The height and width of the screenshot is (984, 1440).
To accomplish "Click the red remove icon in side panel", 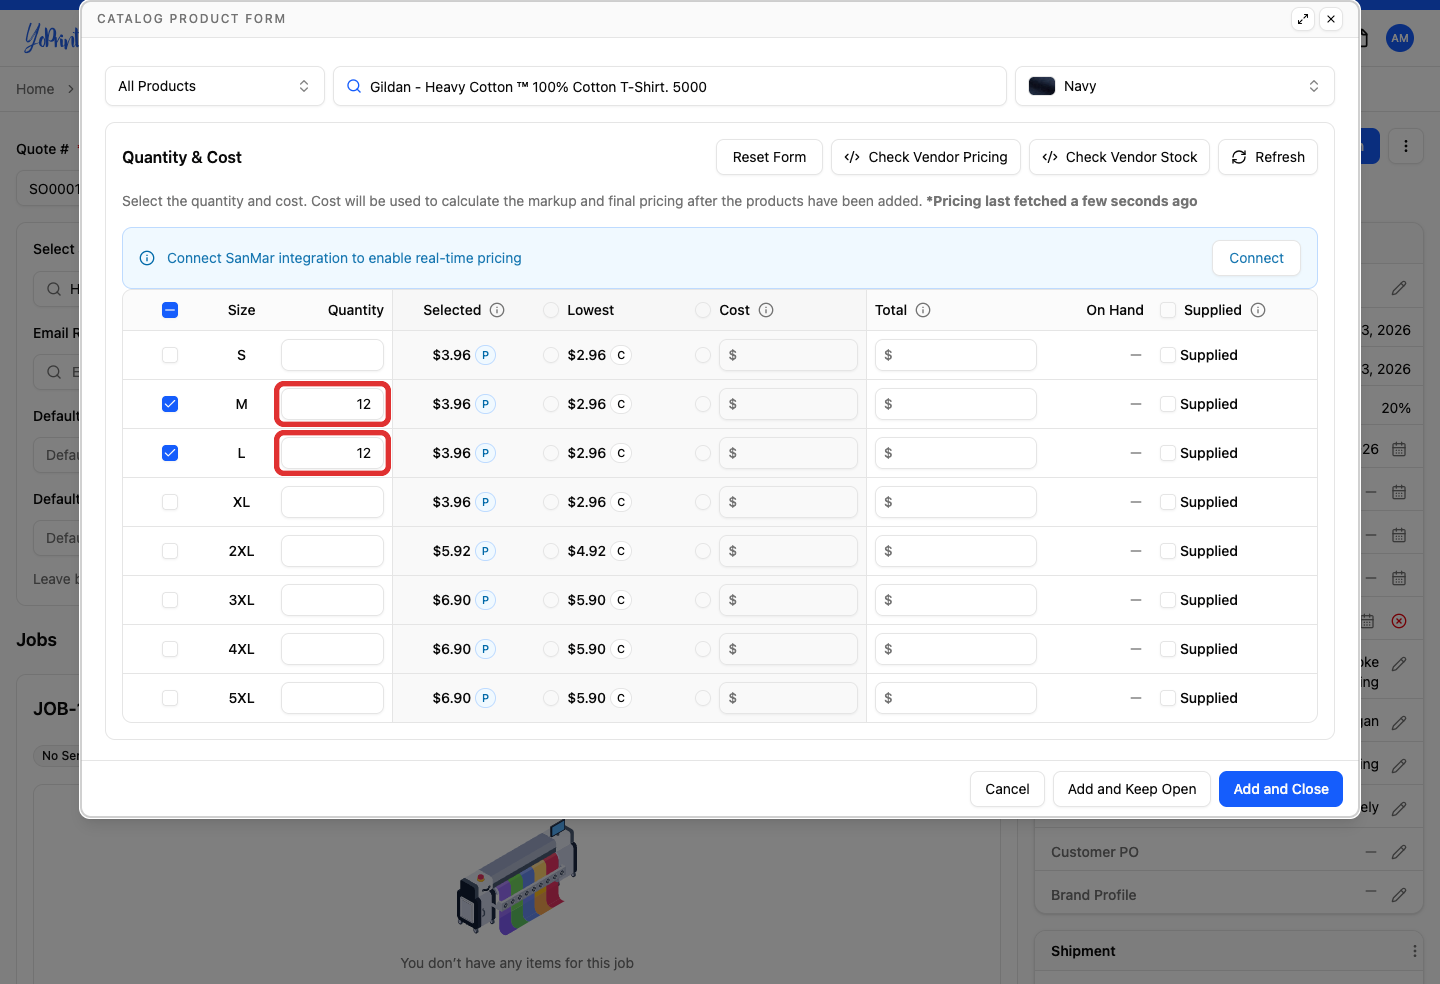I will click(1399, 621).
